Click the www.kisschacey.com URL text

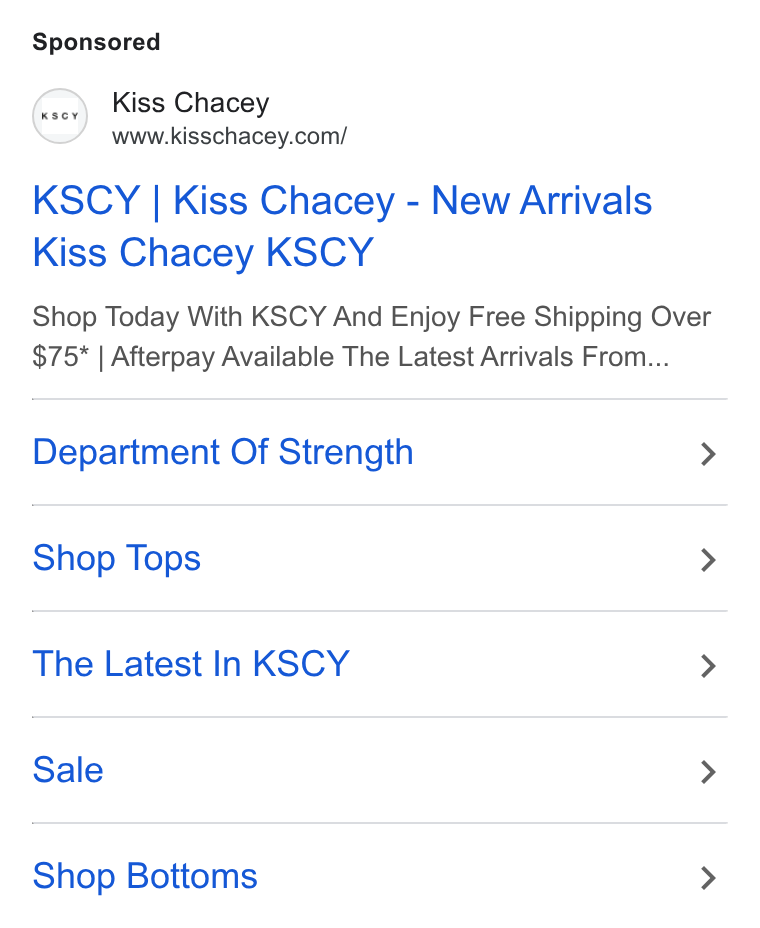point(230,136)
